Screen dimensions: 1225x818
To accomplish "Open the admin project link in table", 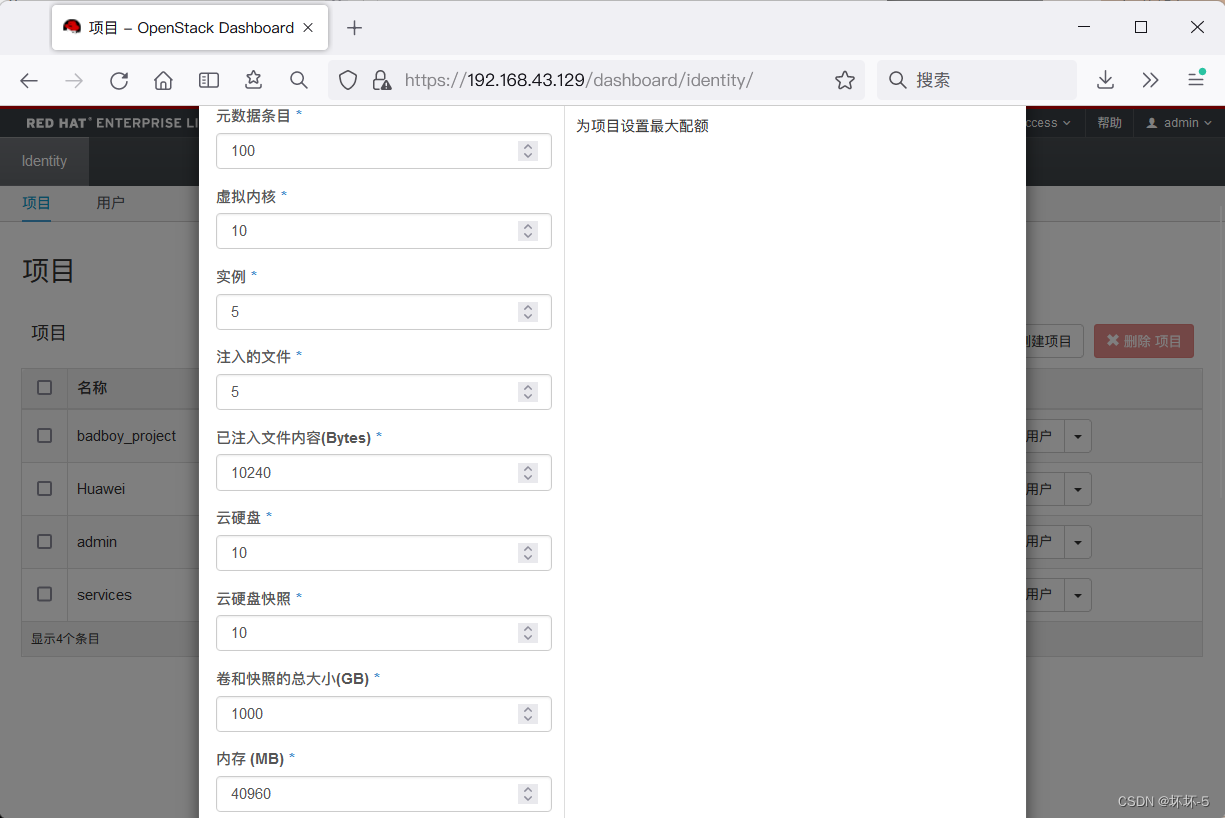I will click(97, 542).
